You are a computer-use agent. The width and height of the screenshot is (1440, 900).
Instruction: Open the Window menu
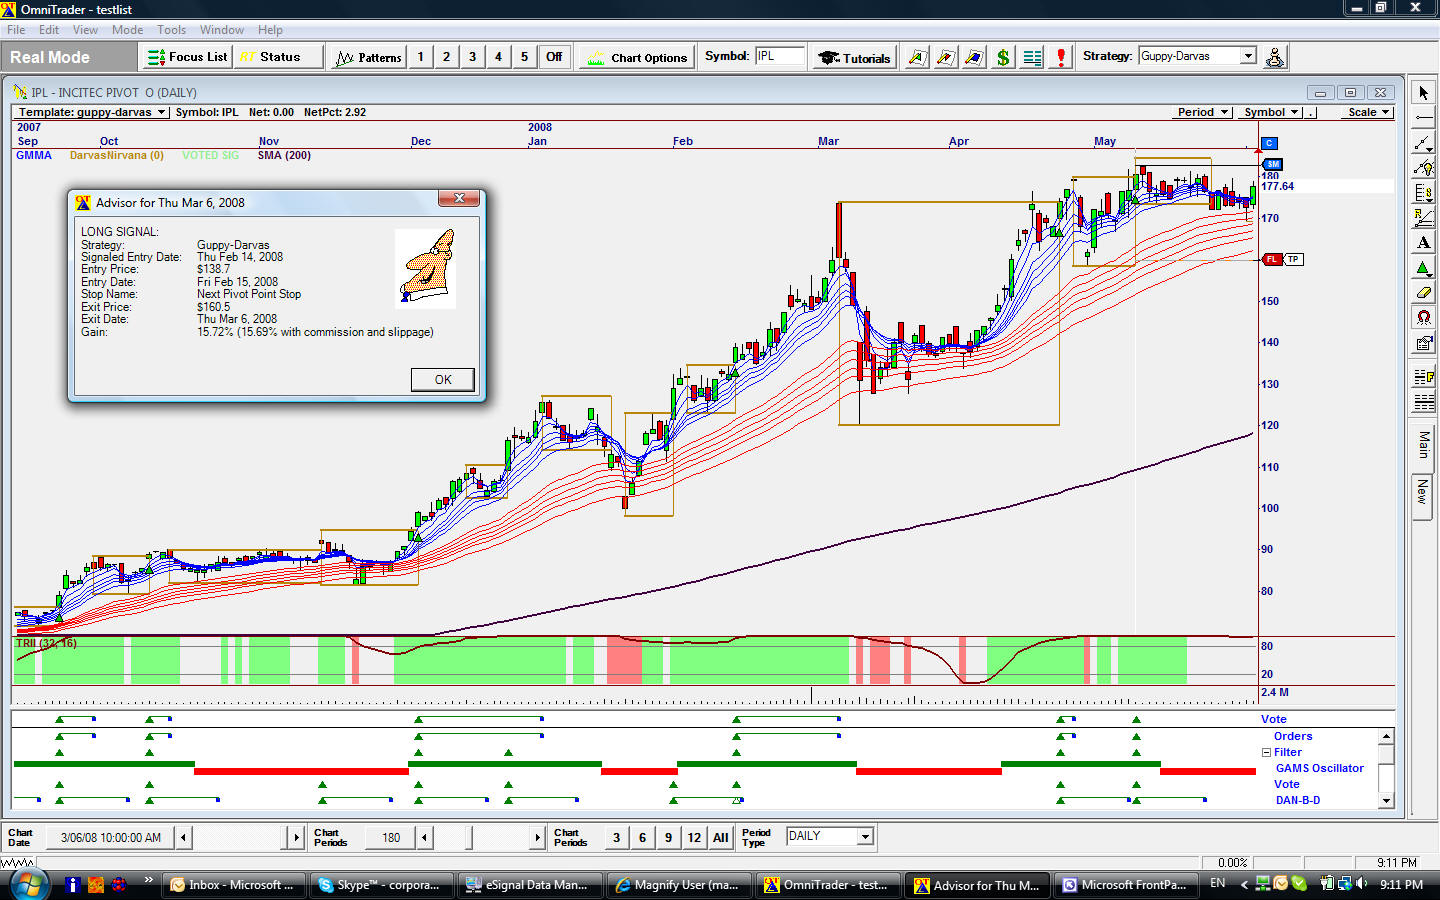click(x=222, y=30)
